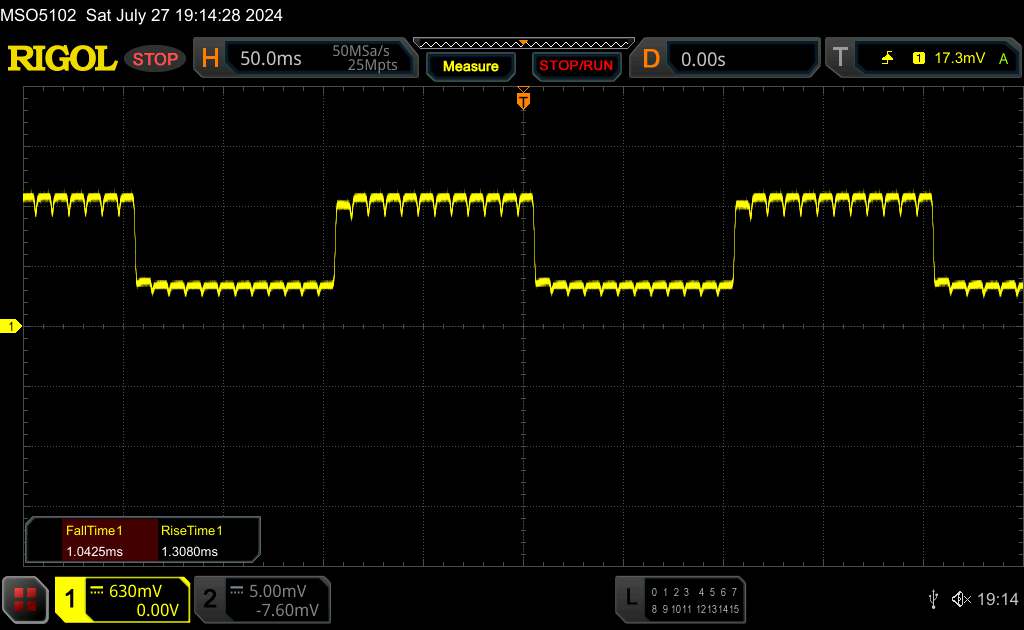1024x630 pixels.
Task: Select the FallTime1 measurement box
Action: click(110, 540)
